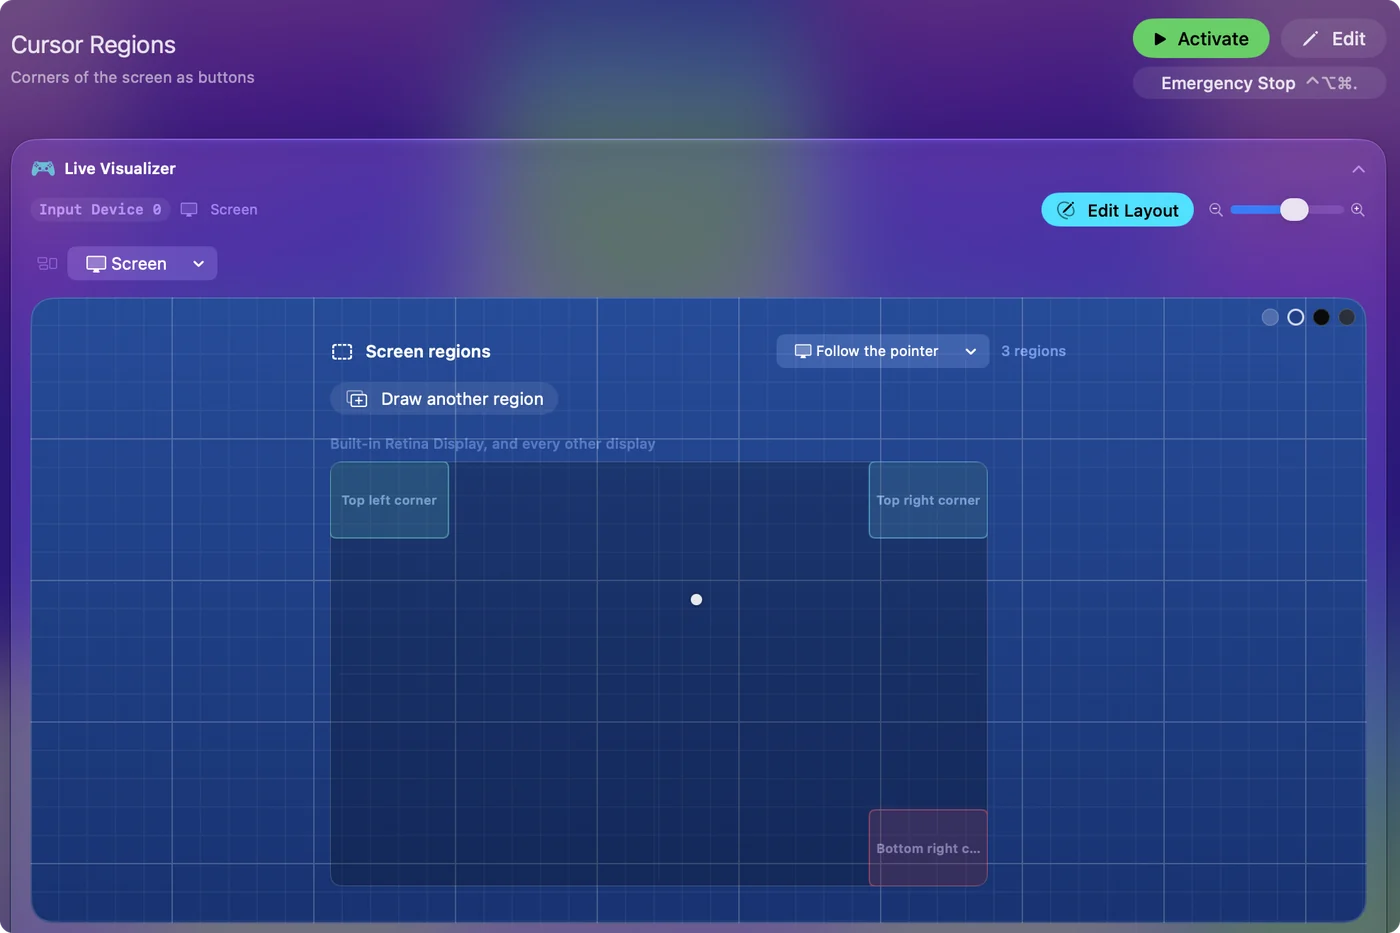Screen dimensions: 1400x933
Task: Click the Edit Layout button
Action: pyautogui.click(x=1117, y=210)
